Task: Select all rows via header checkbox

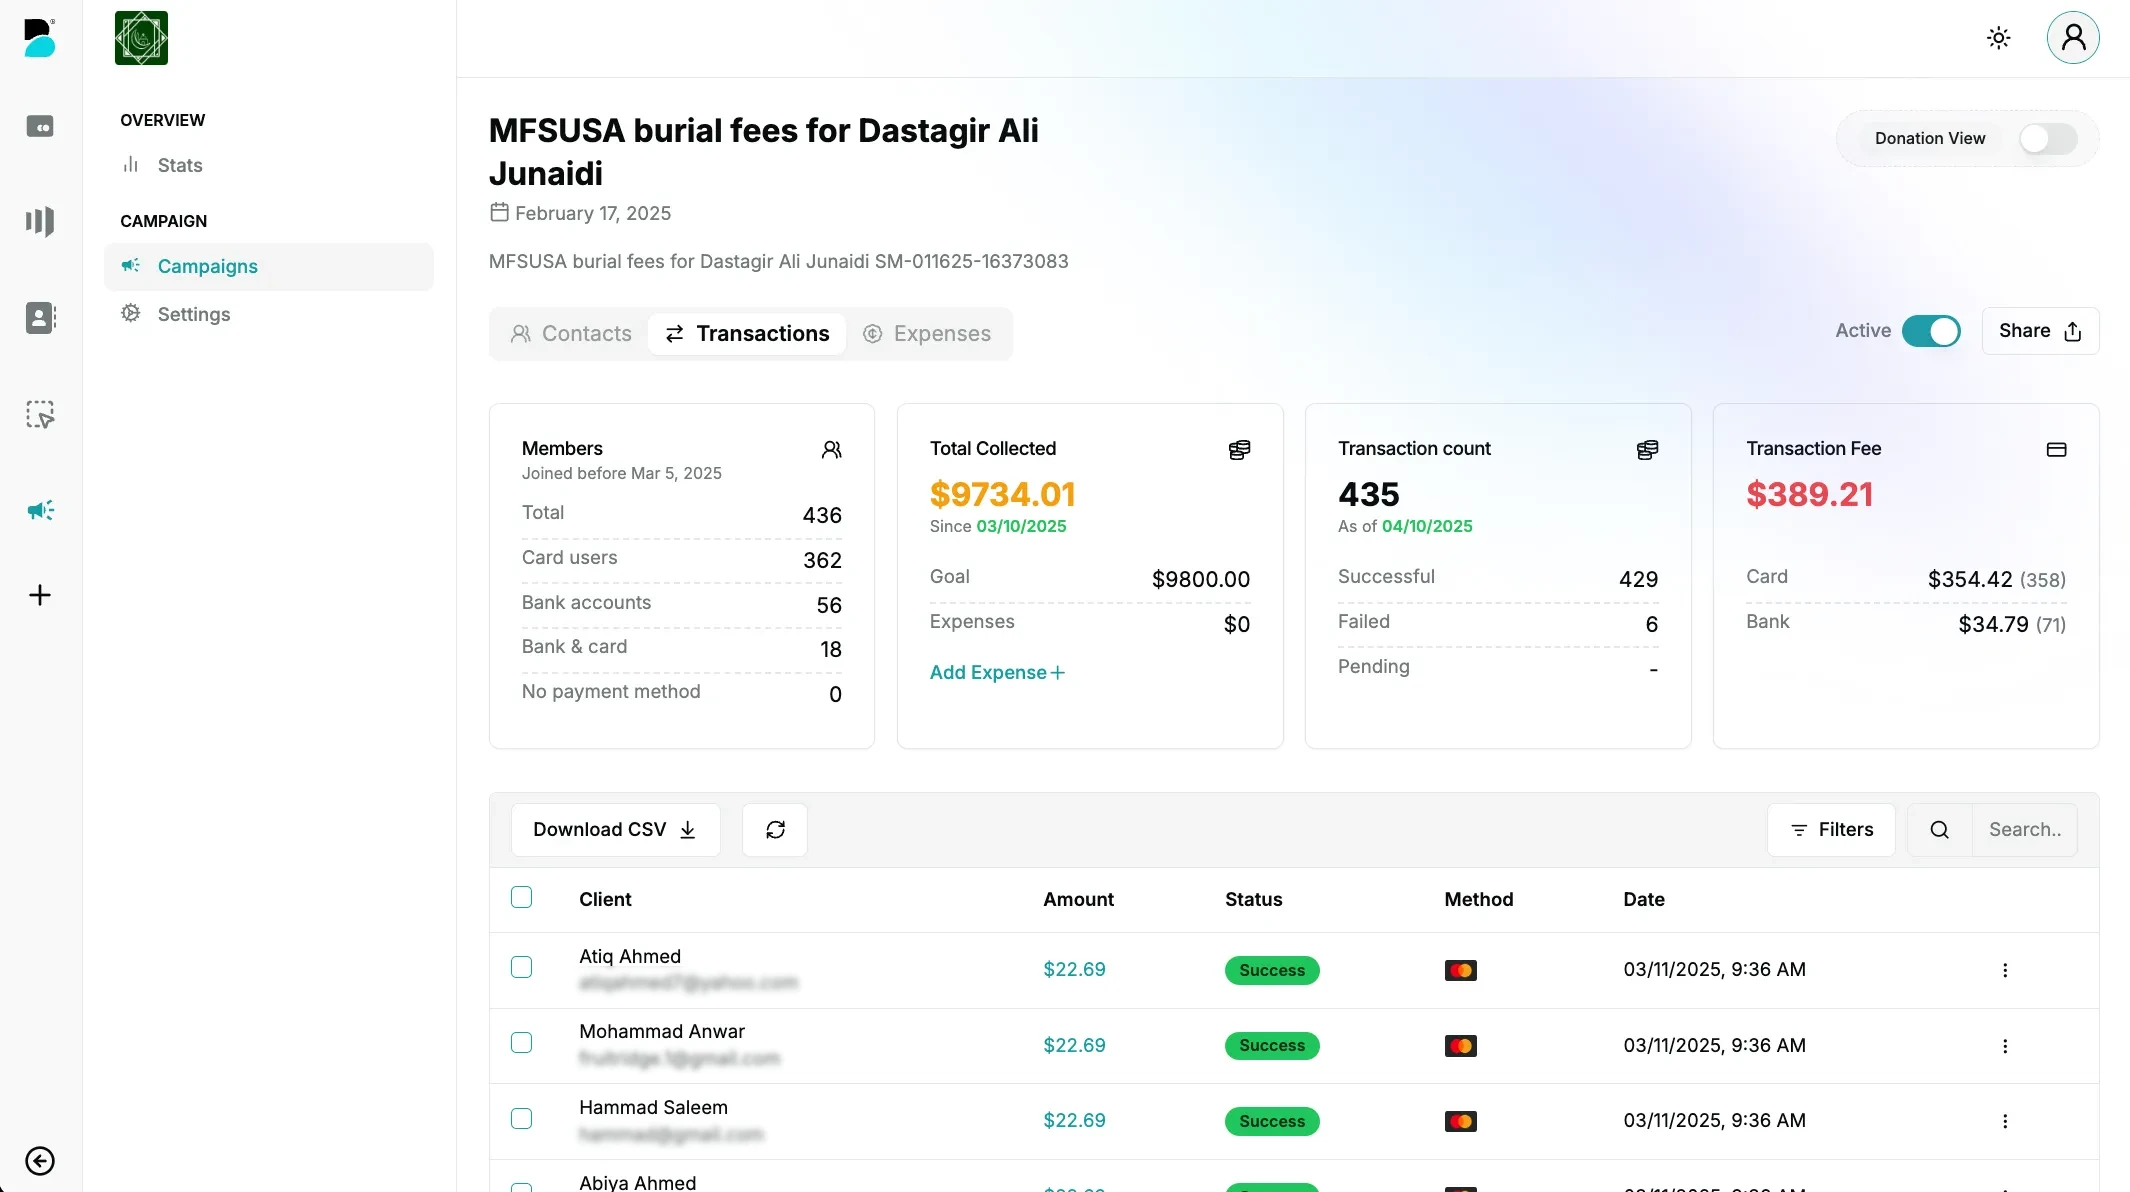Action: [521, 897]
